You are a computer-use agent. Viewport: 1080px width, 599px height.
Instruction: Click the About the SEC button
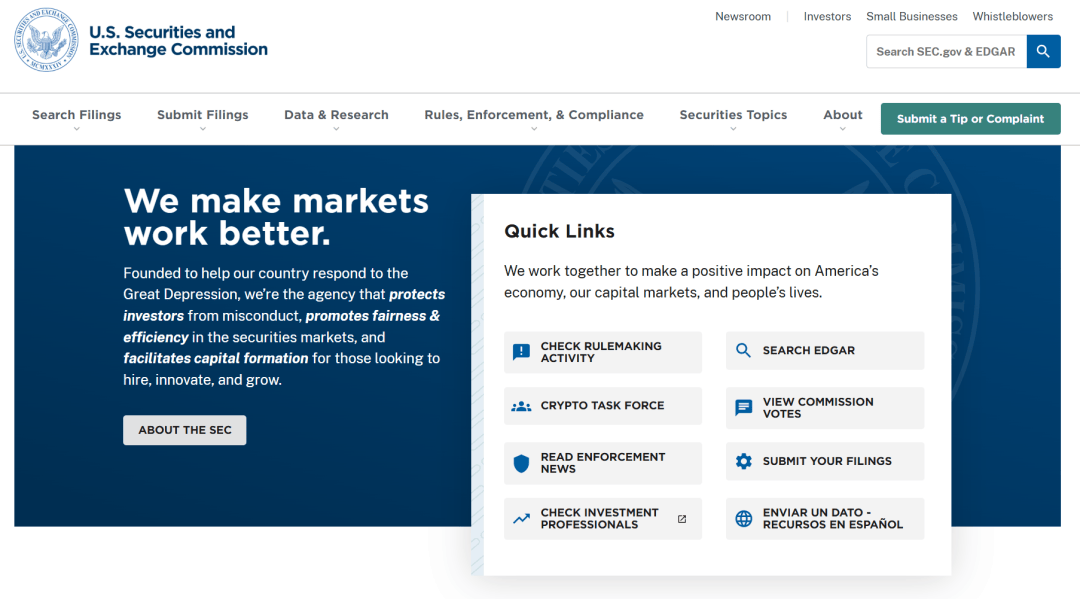185,430
